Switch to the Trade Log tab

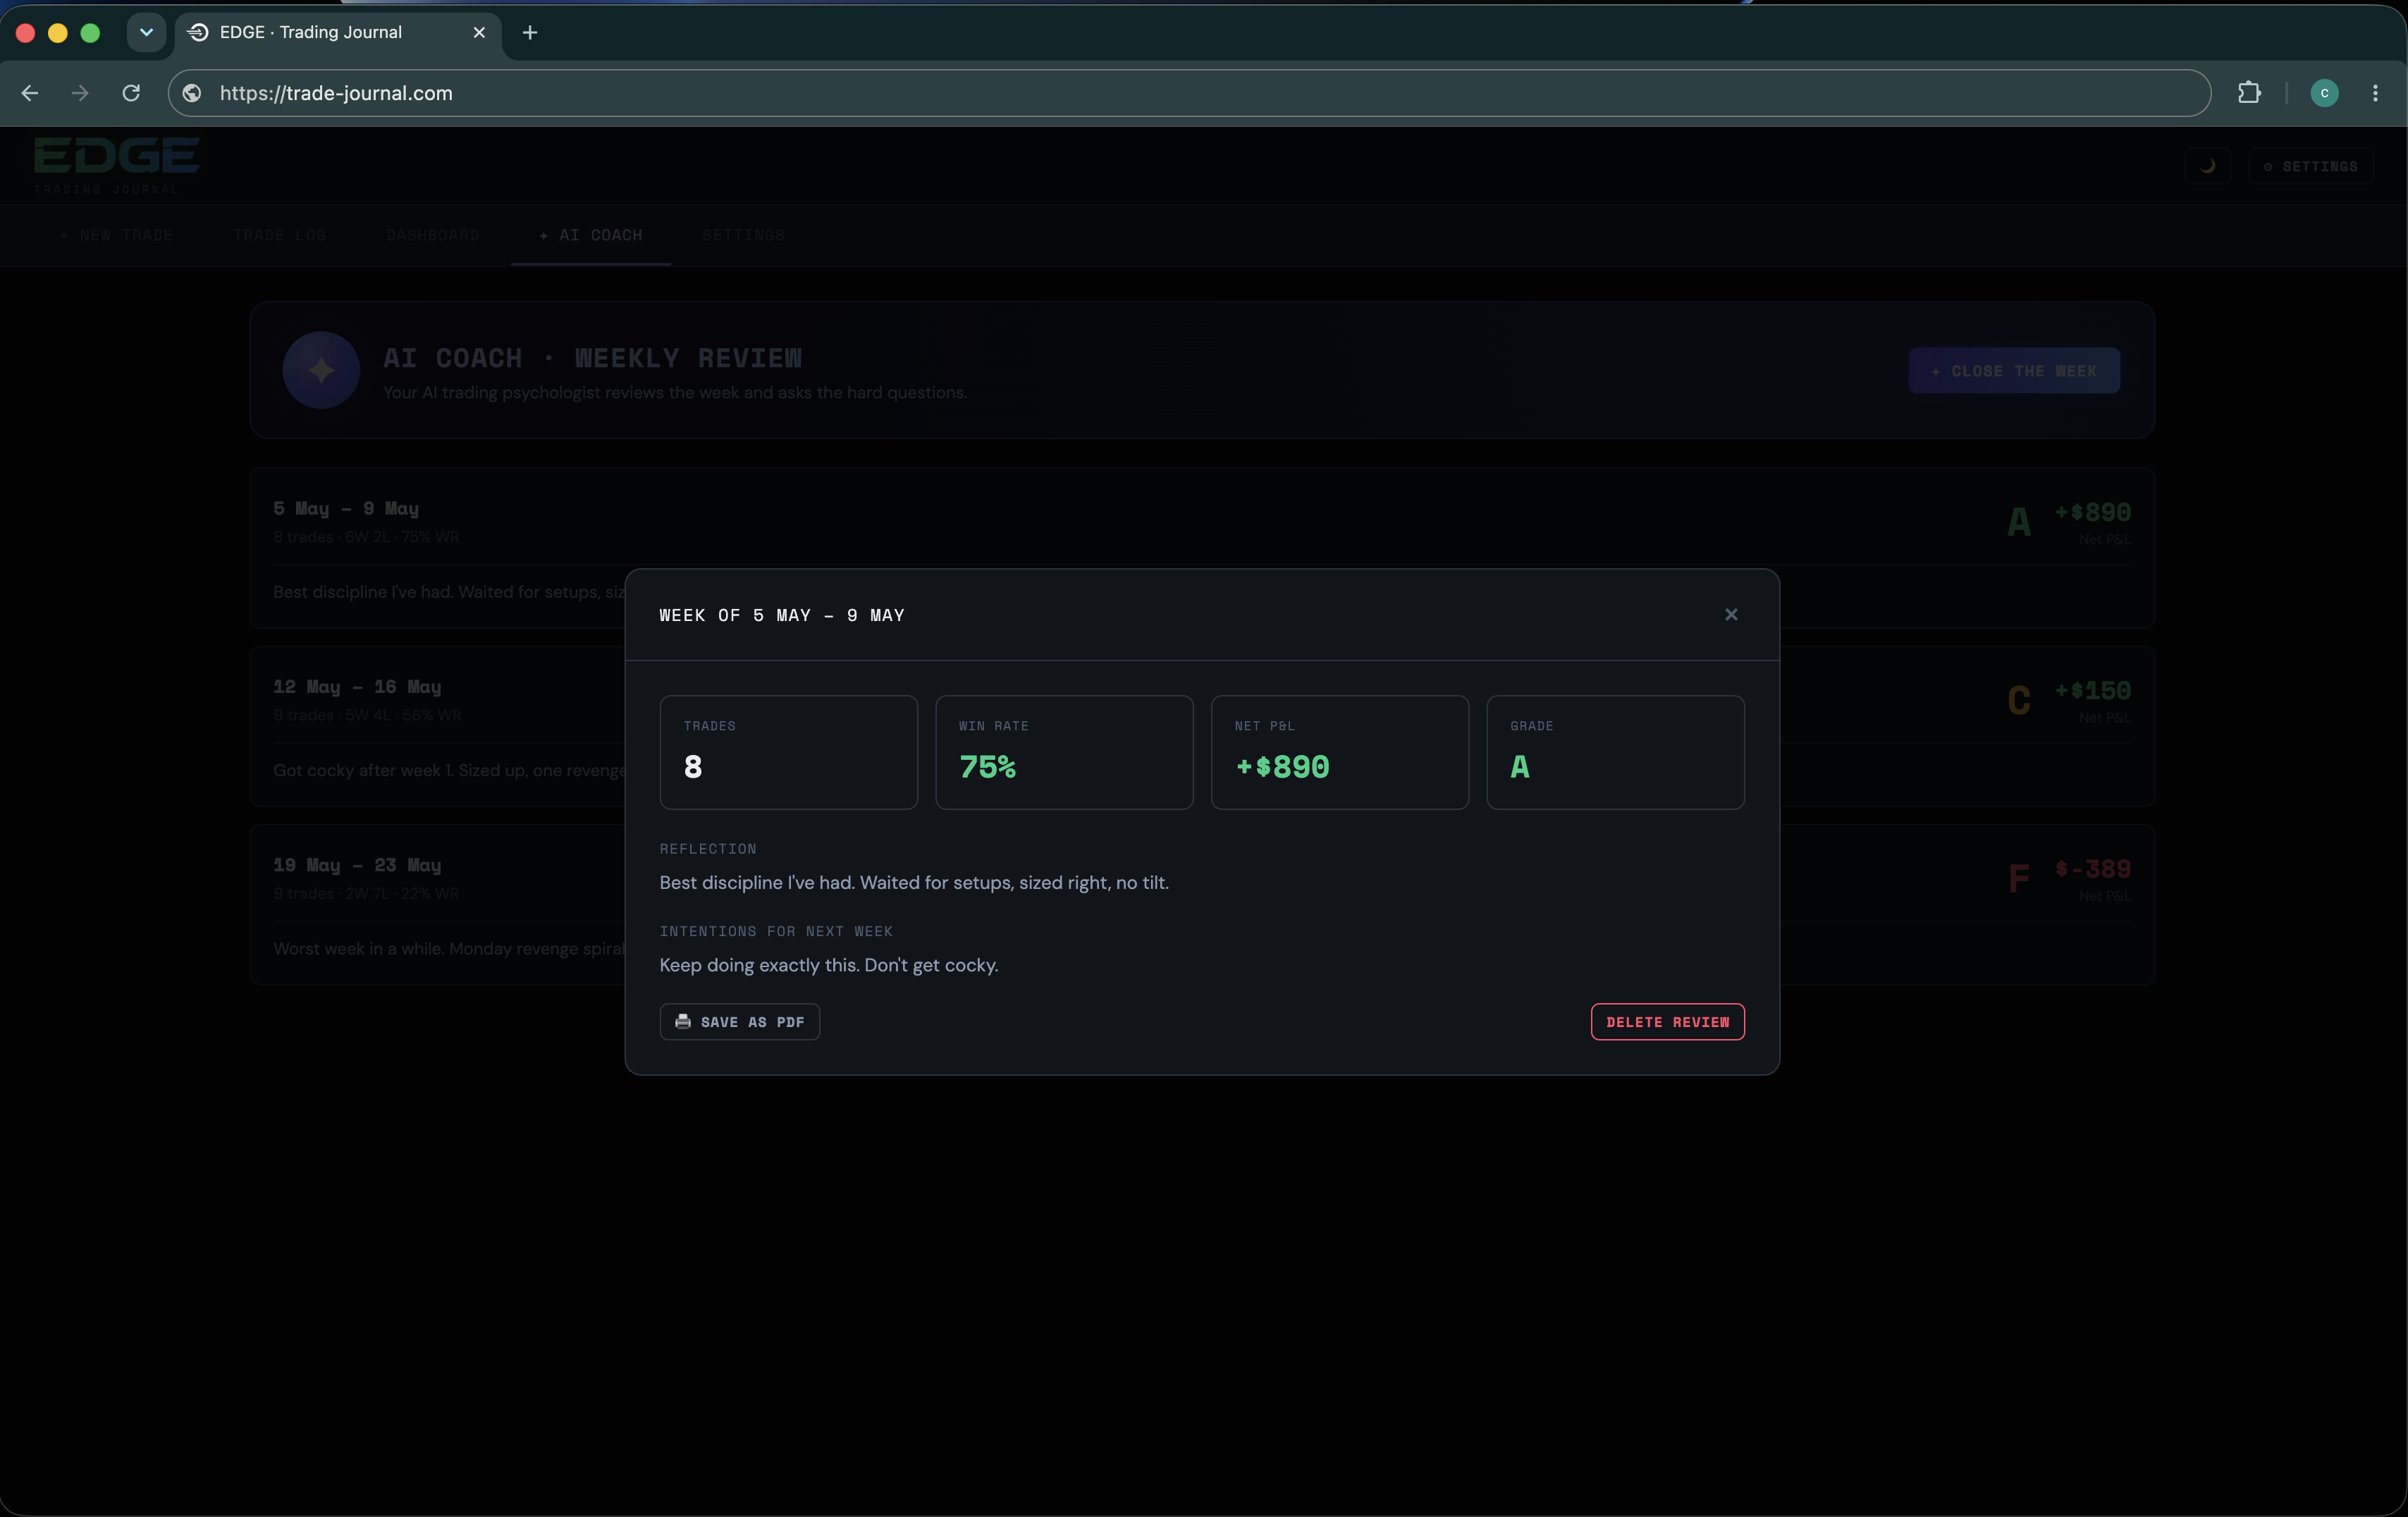pyautogui.click(x=280, y=235)
